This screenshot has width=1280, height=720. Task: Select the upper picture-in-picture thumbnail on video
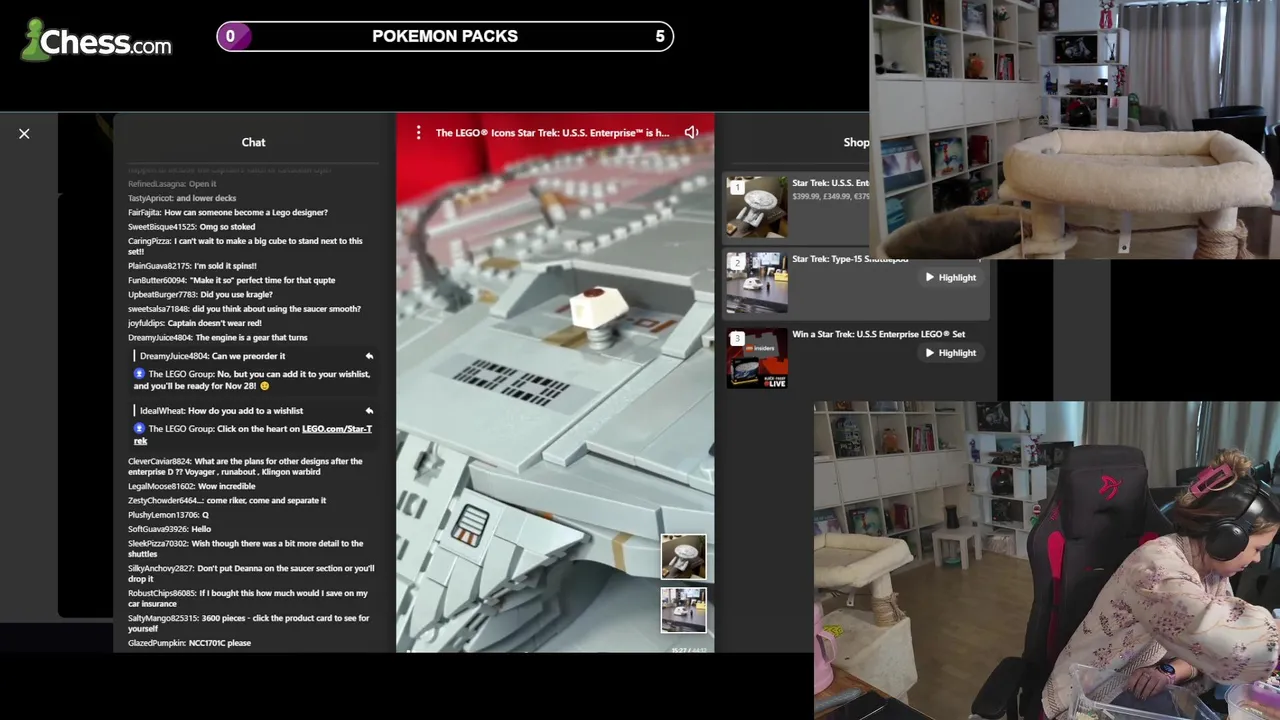683,557
